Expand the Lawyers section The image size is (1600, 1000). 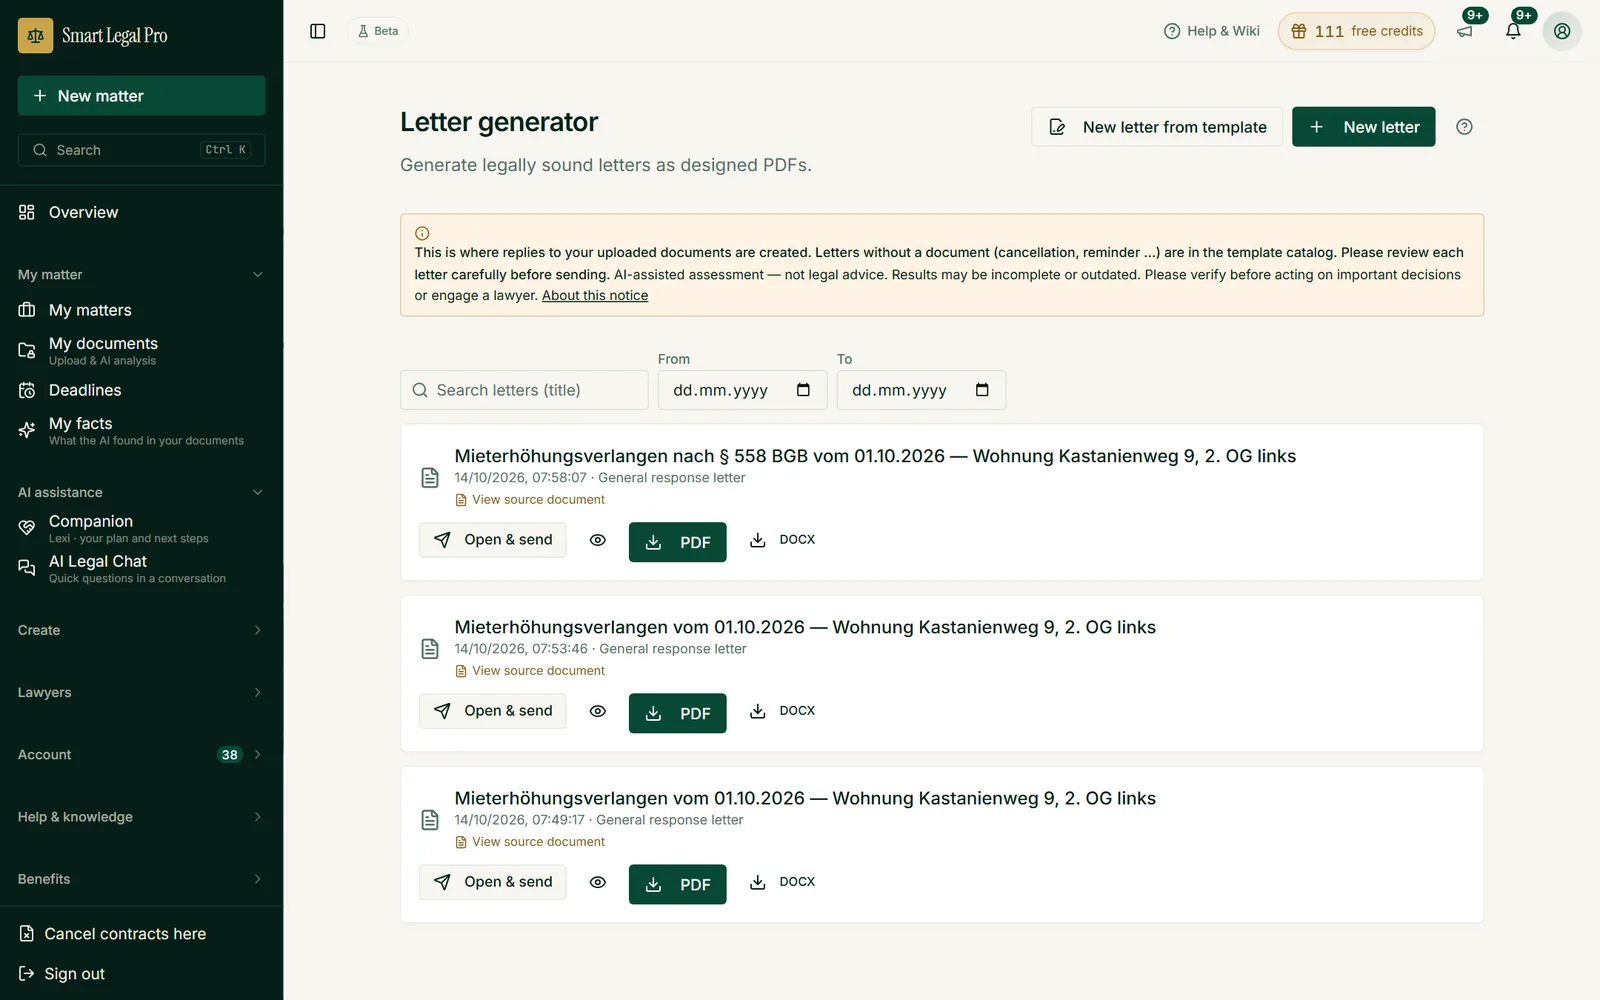pos(141,692)
